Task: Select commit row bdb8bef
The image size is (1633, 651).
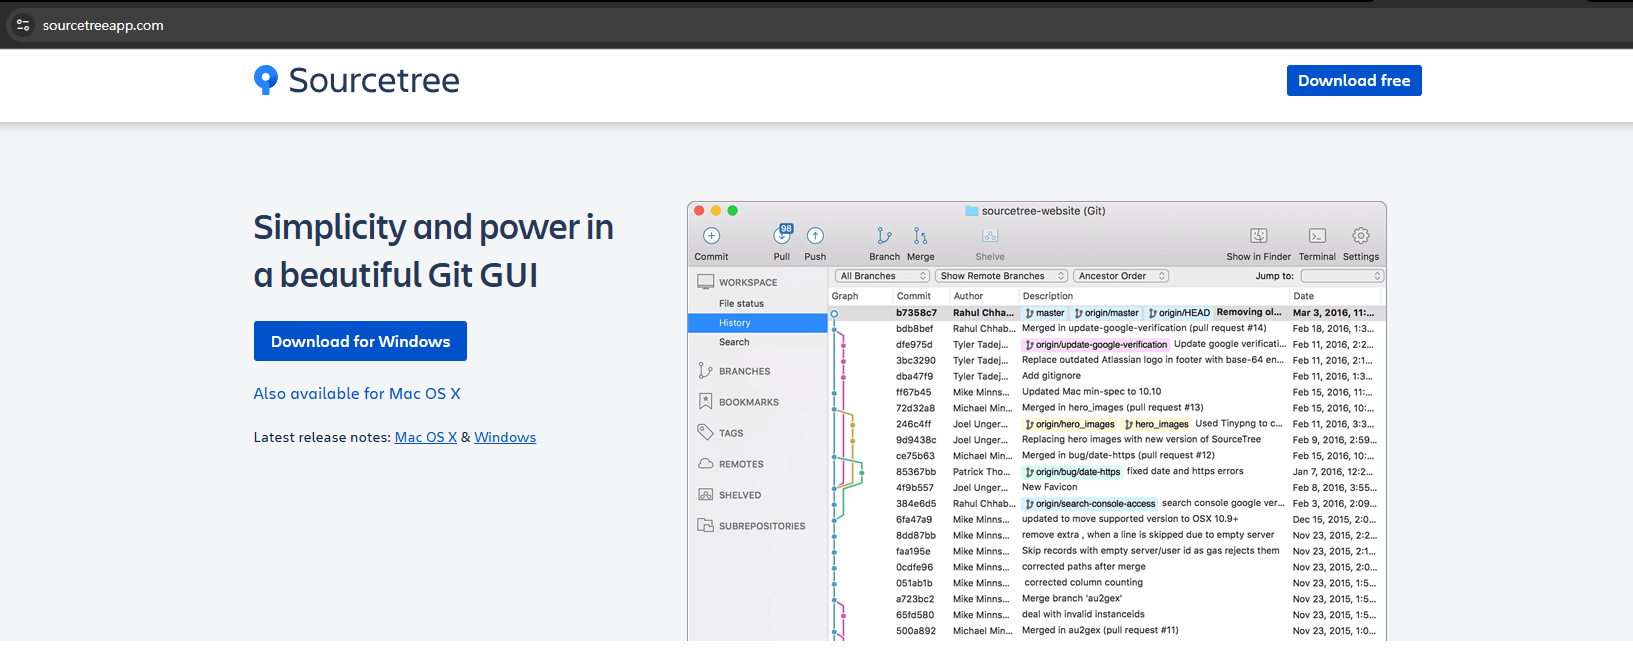Action: [x=1107, y=328]
